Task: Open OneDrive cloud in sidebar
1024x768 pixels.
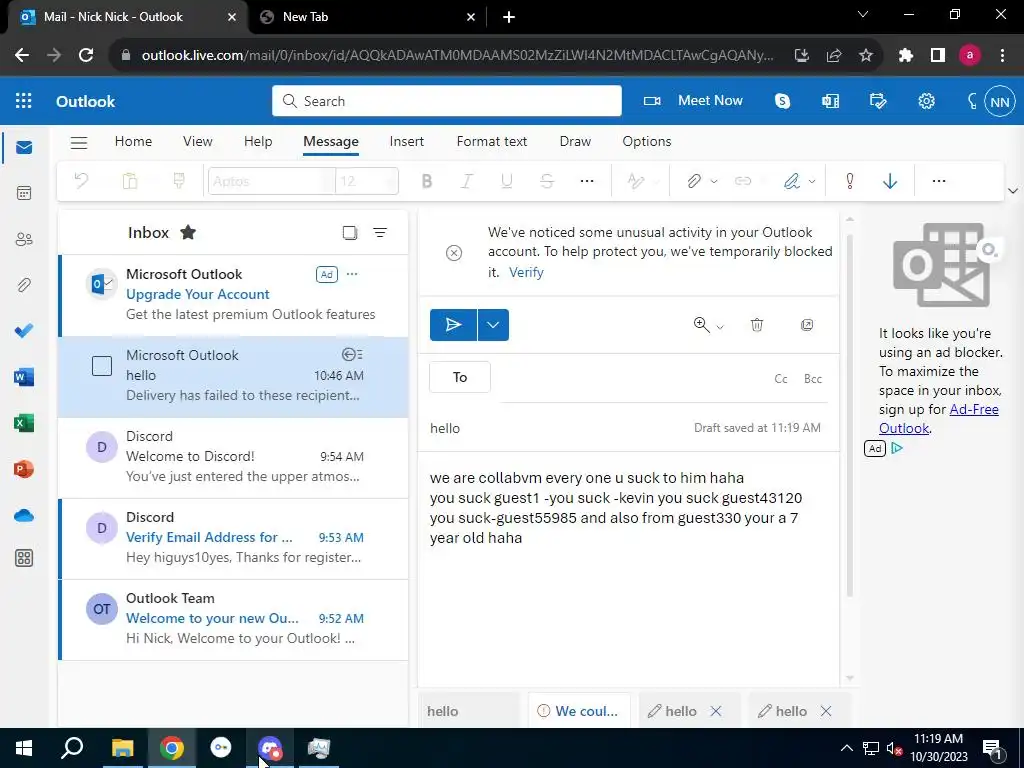Action: 24,515
